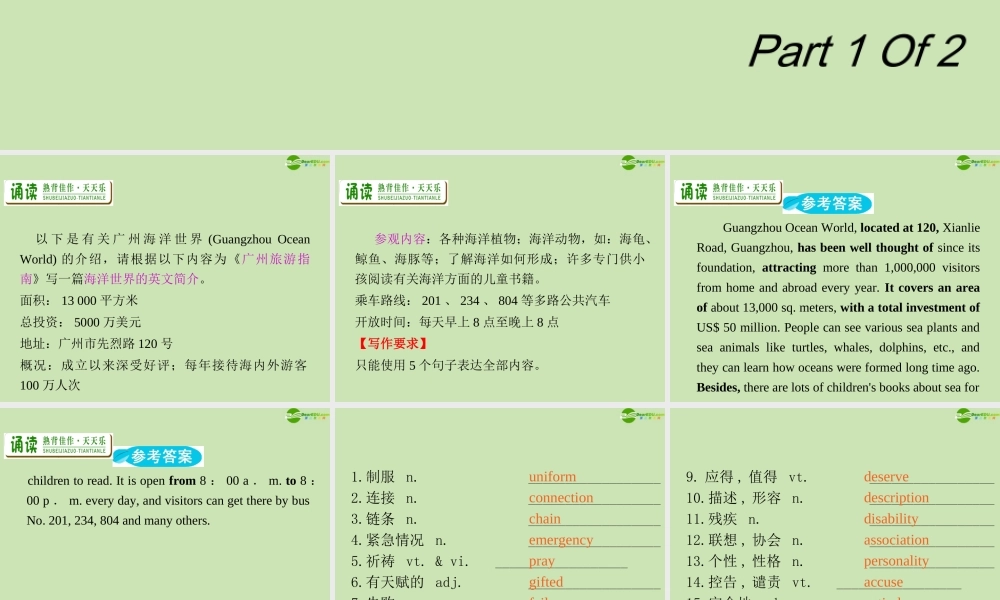Click the answer word 'pray'
The width and height of the screenshot is (1000, 600).
pos(541,561)
